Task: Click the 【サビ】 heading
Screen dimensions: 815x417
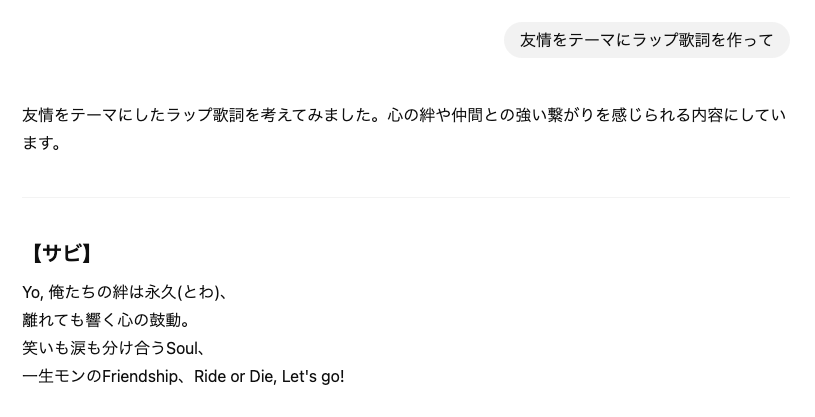Action: click(x=61, y=254)
